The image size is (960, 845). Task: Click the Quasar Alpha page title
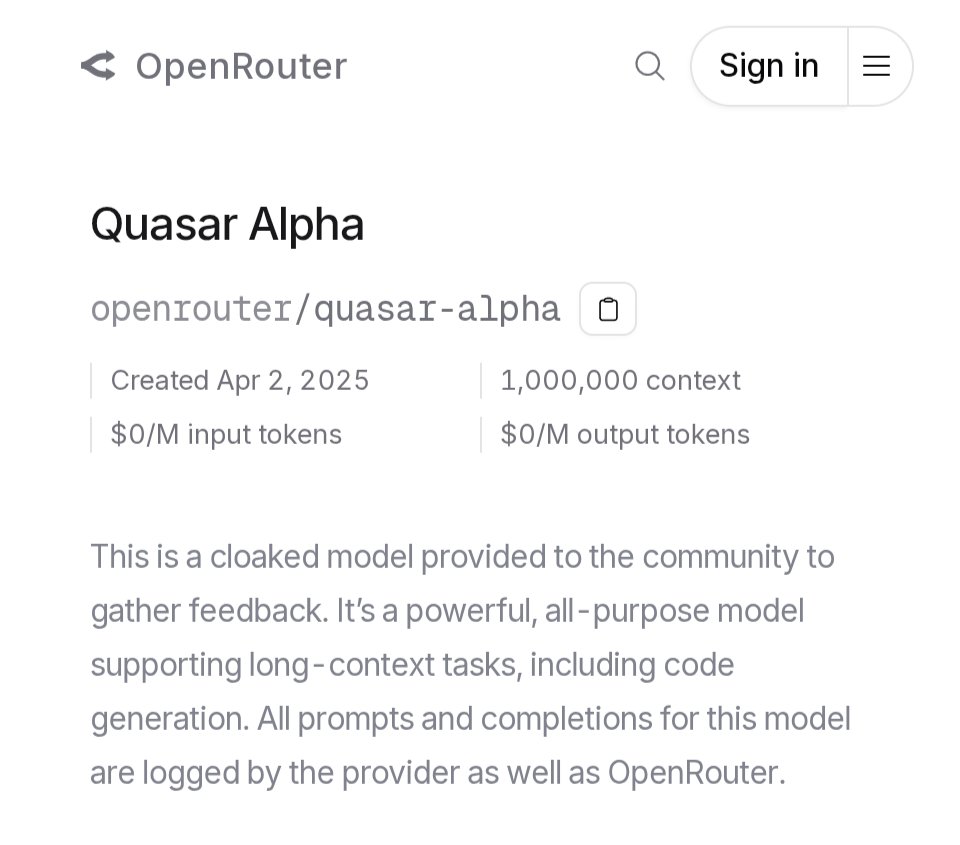click(x=227, y=223)
